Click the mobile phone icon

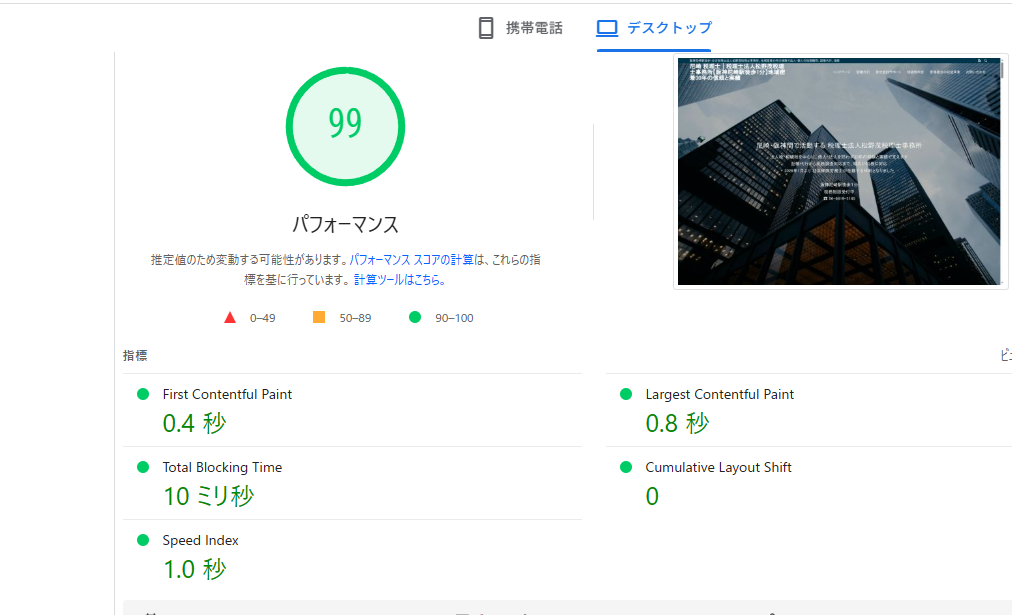coord(486,28)
